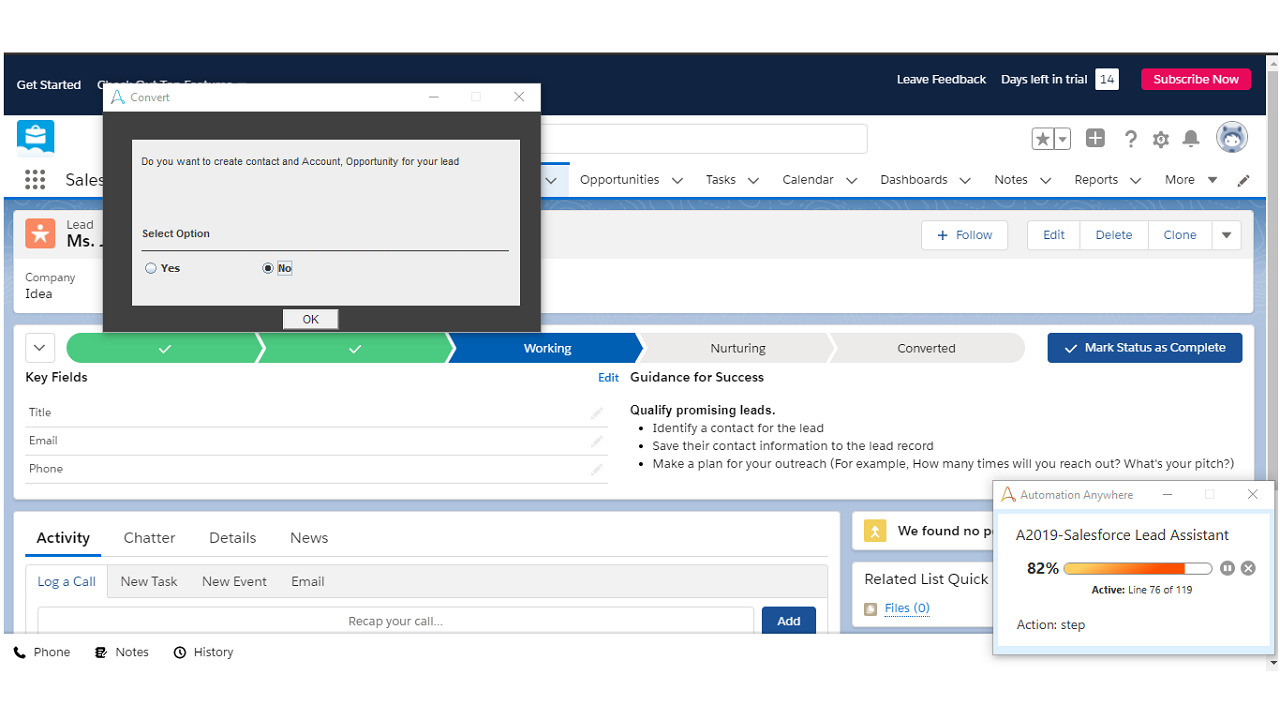Click the Nurturing stage in path
This screenshot has height=720, width=1280.
tap(737, 348)
